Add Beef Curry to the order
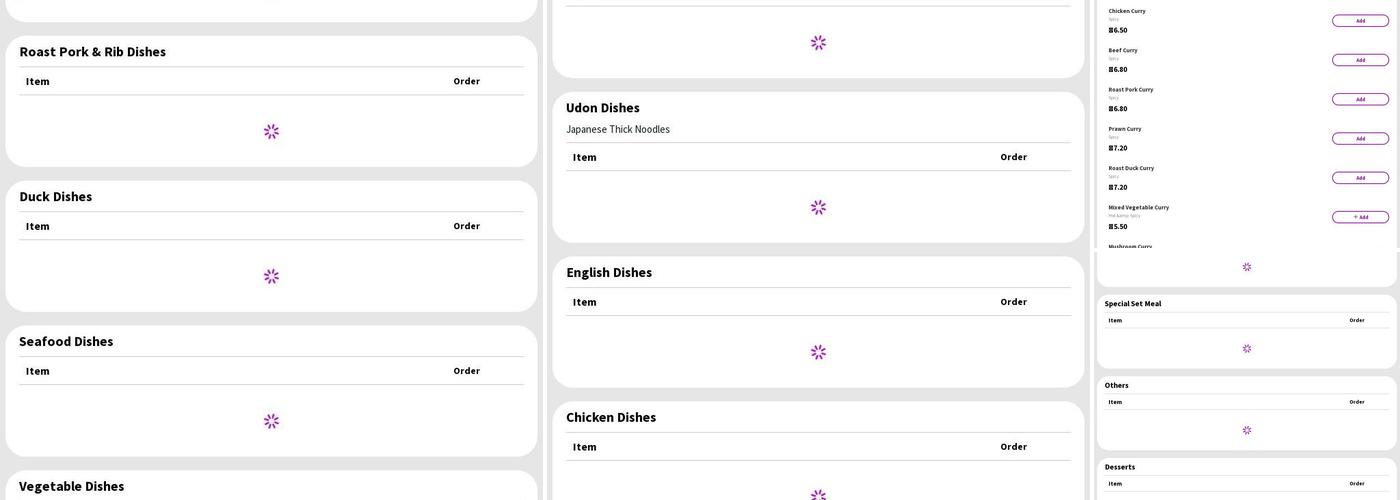 coord(1360,60)
